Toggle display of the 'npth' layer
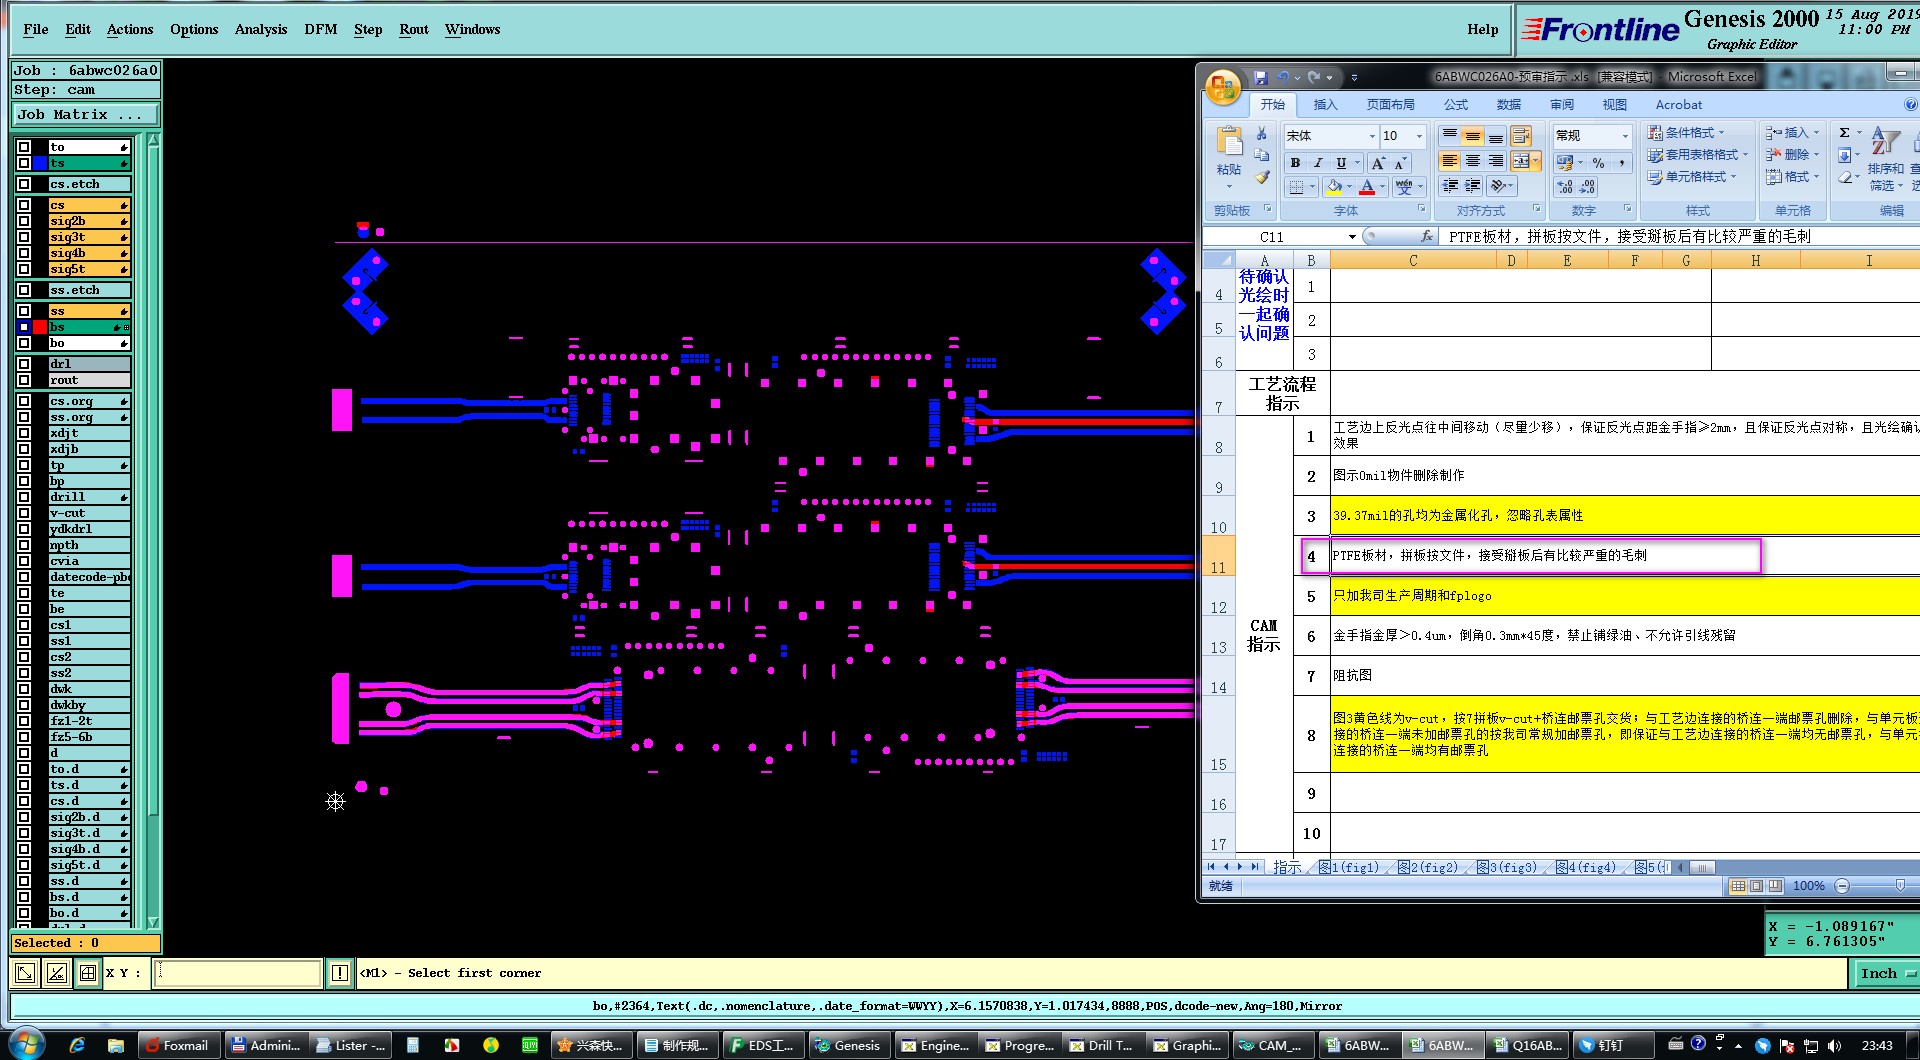 pos(24,545)
